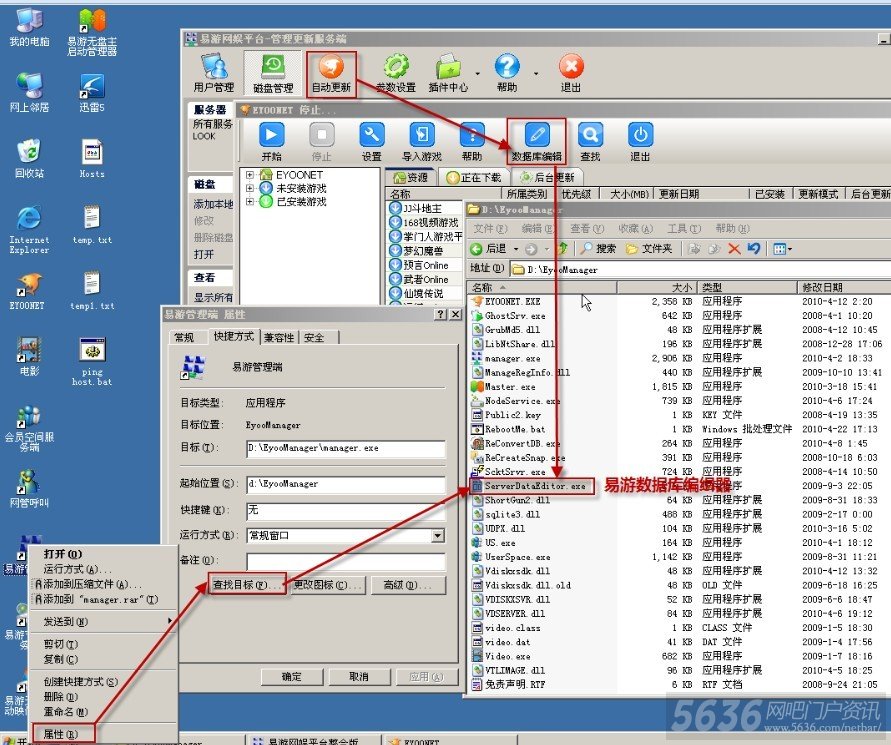Open the 安全 tab in properties dialog

[x=314, y=338]
